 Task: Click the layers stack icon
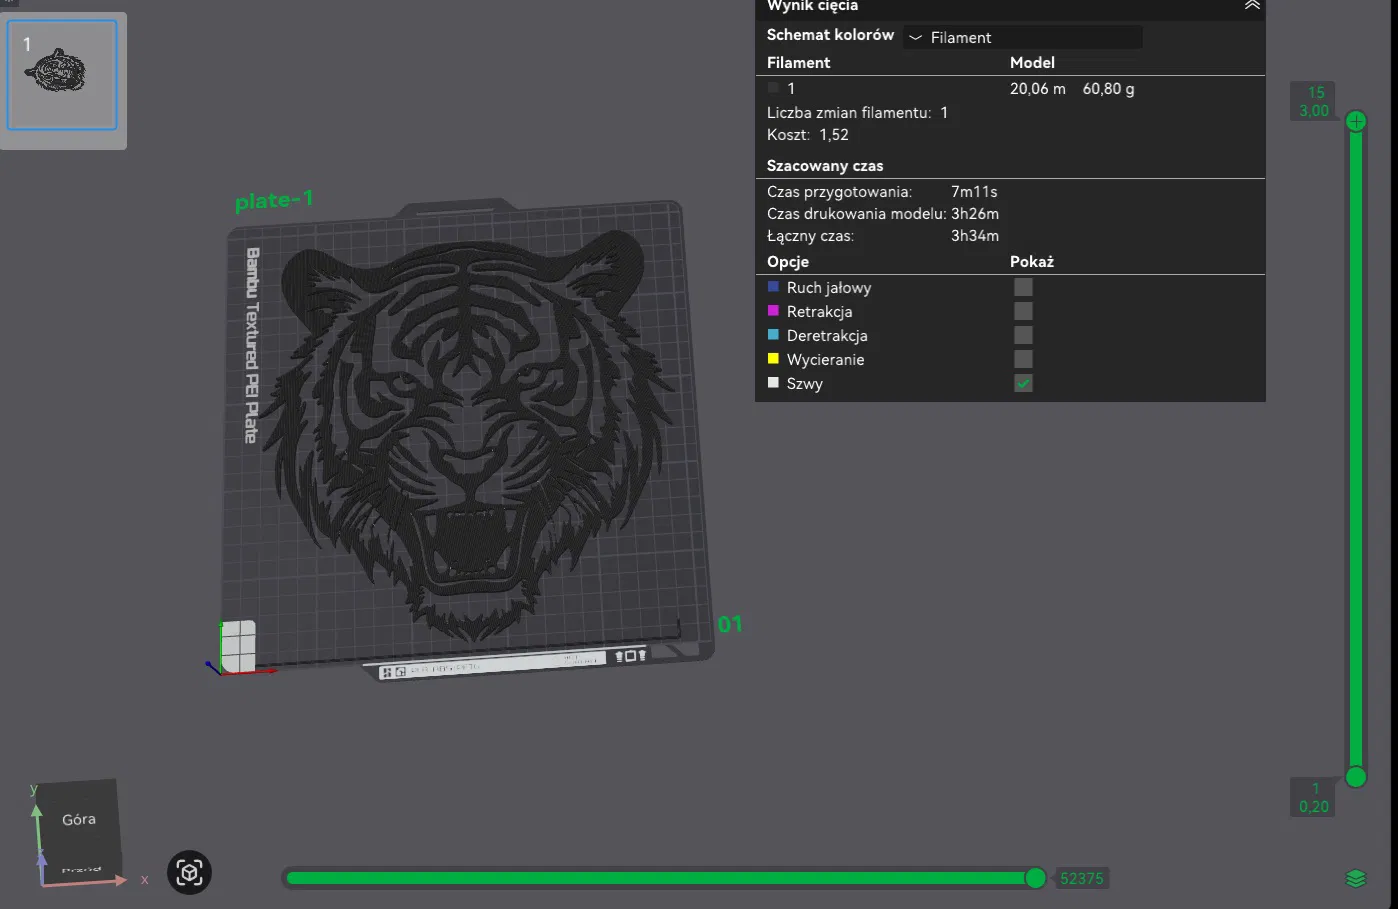point(1356,878)
